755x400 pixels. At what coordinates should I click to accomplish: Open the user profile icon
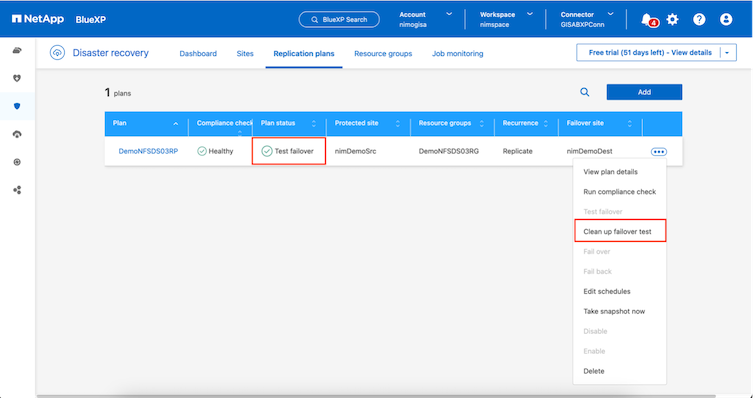[726, 19]
